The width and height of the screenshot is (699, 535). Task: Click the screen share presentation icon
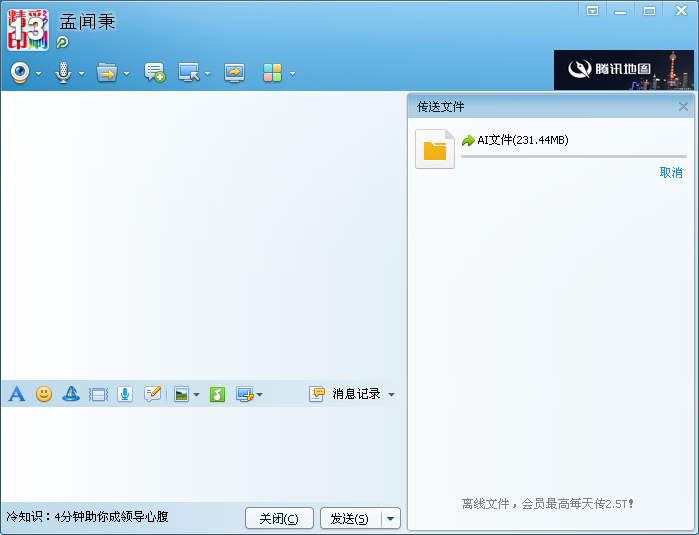[234, 73]
